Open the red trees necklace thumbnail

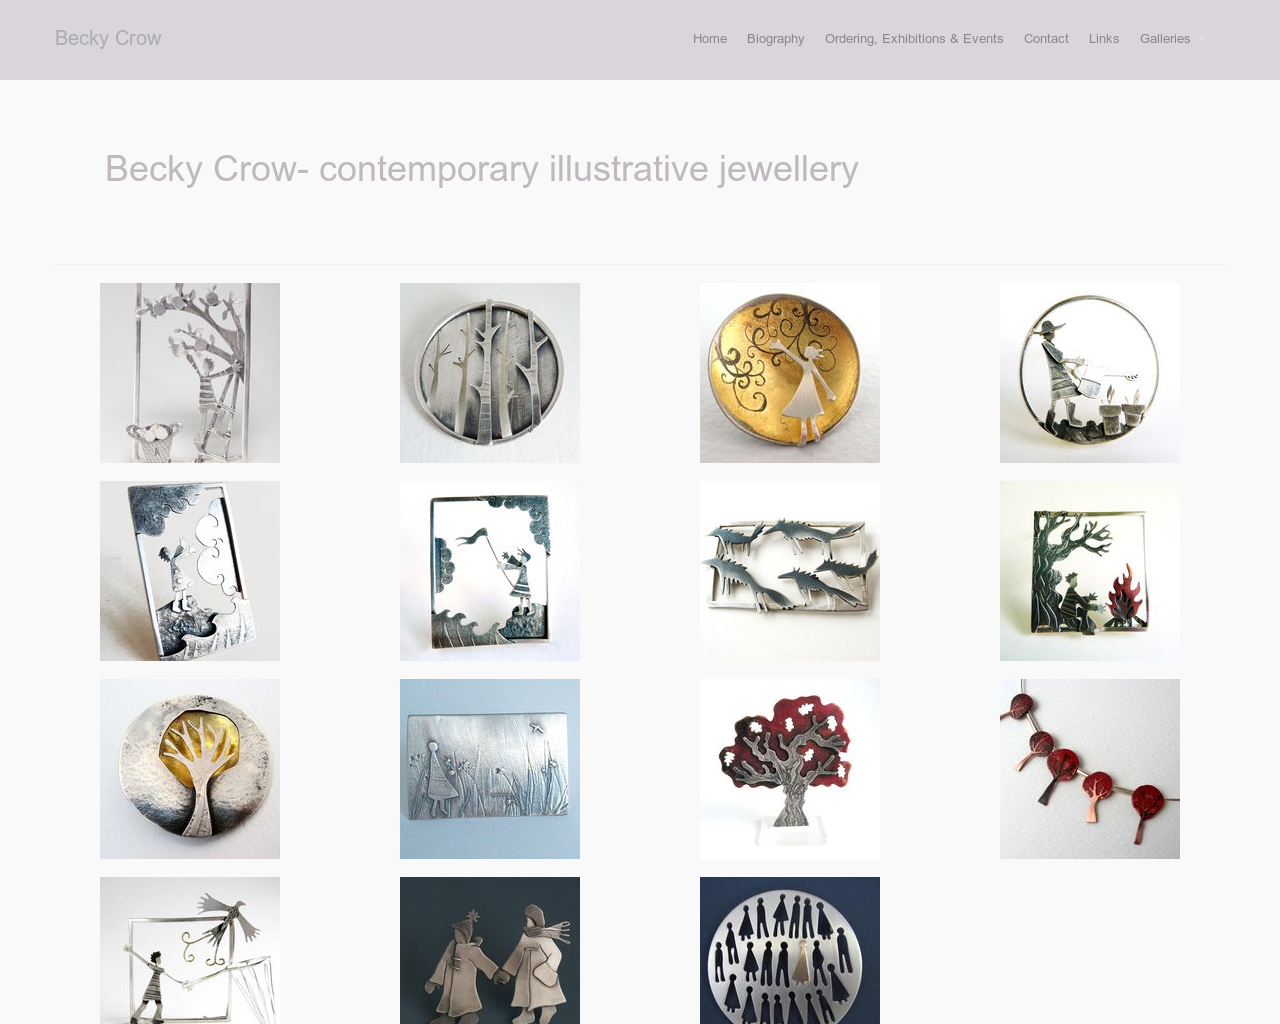tap(1090, 769)
